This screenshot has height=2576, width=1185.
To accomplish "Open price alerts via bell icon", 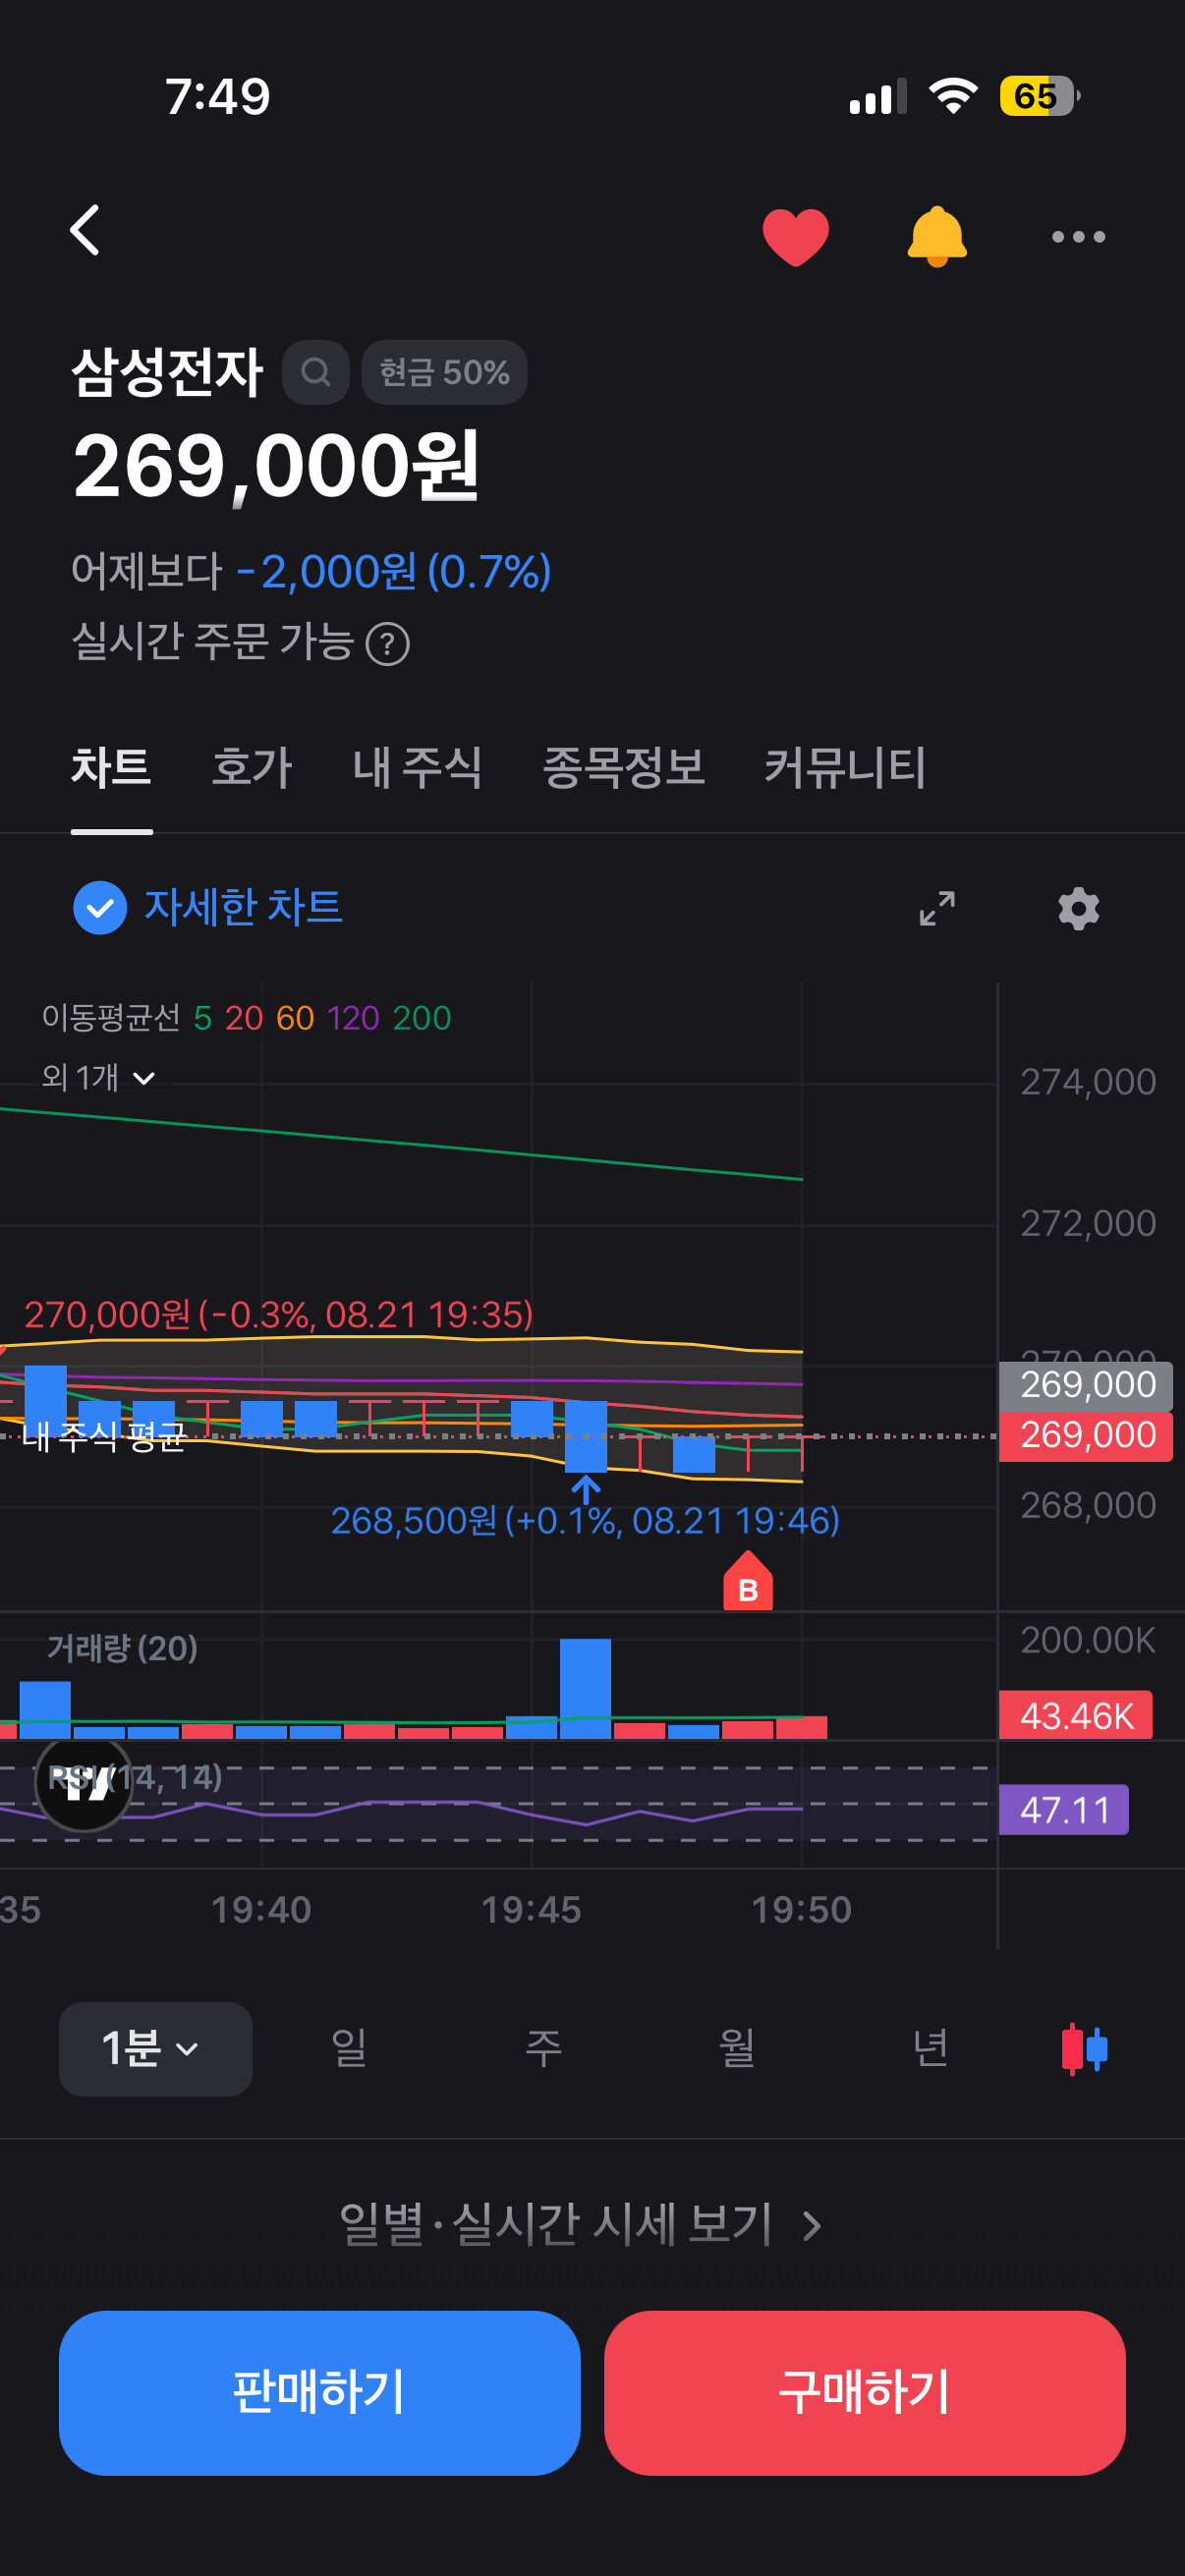I will pos(936,237).
